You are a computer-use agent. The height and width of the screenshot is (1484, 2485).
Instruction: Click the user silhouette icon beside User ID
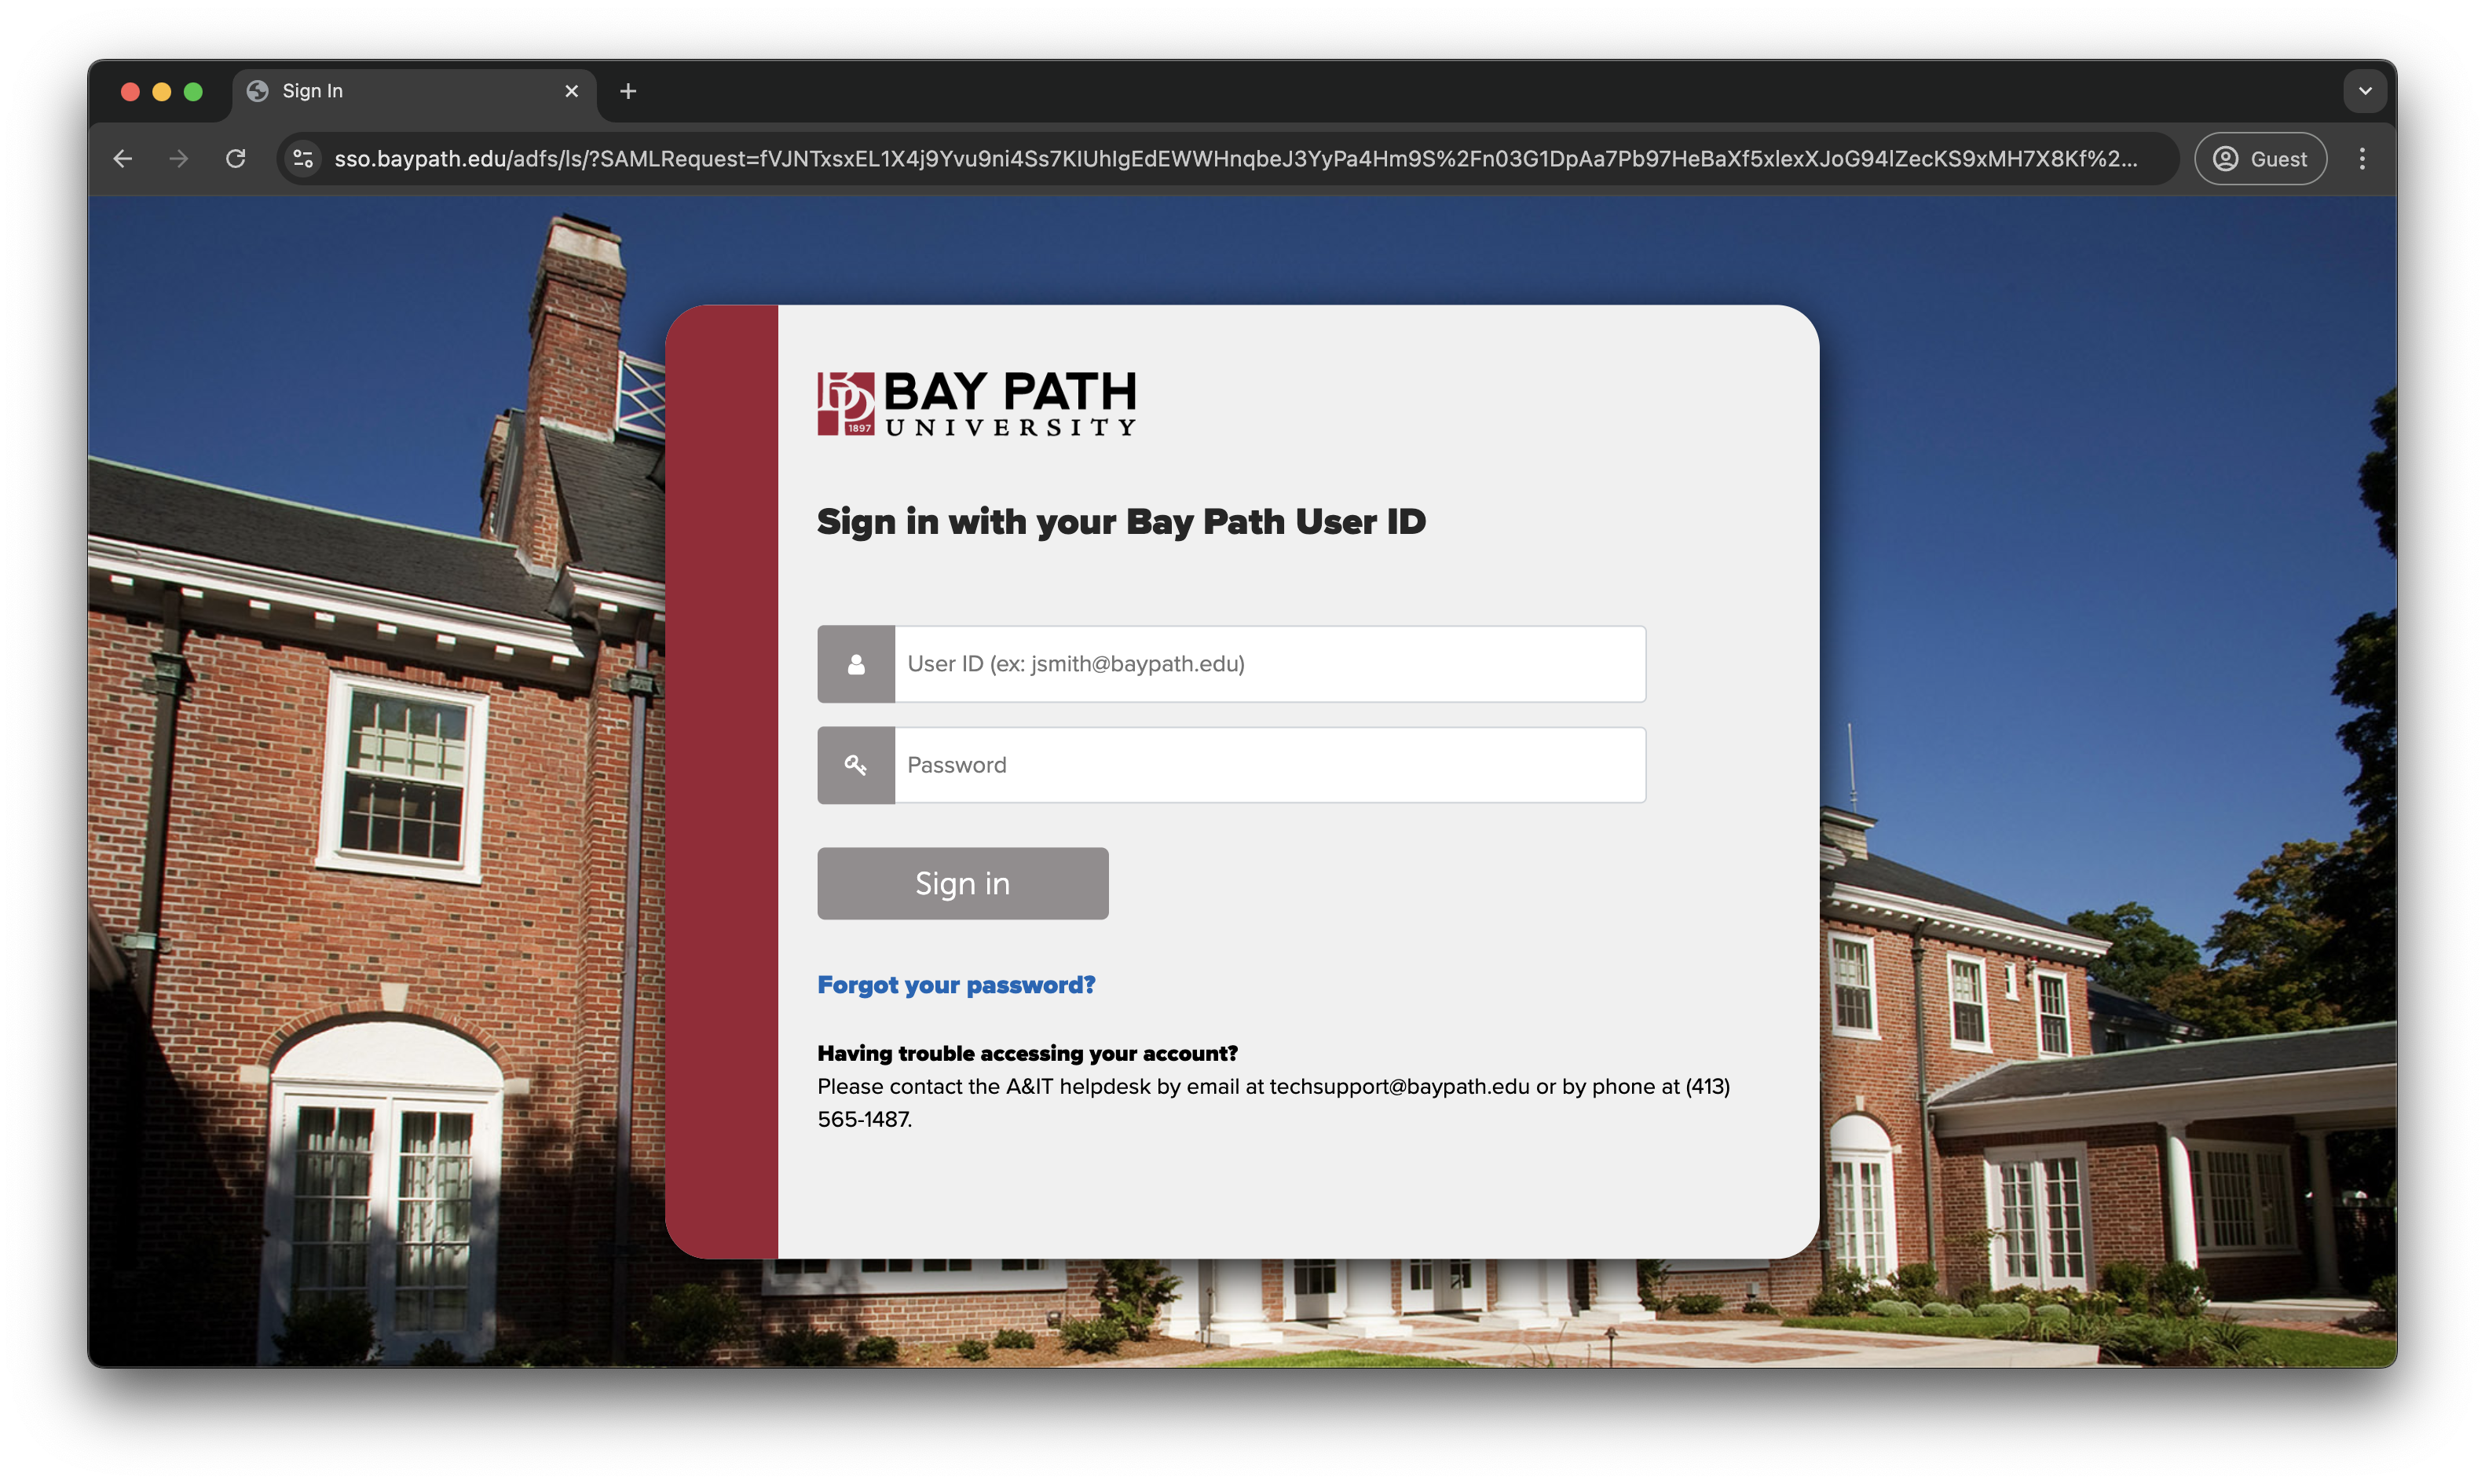point(856,664)
